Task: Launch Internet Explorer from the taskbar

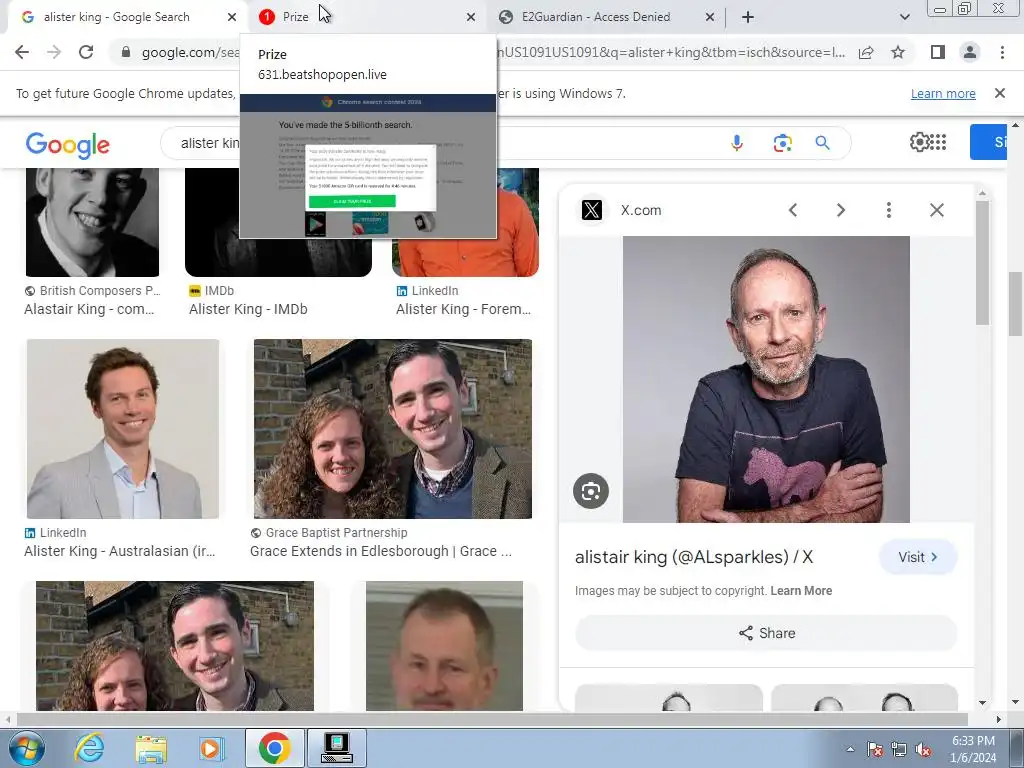Action: point(89,748)
